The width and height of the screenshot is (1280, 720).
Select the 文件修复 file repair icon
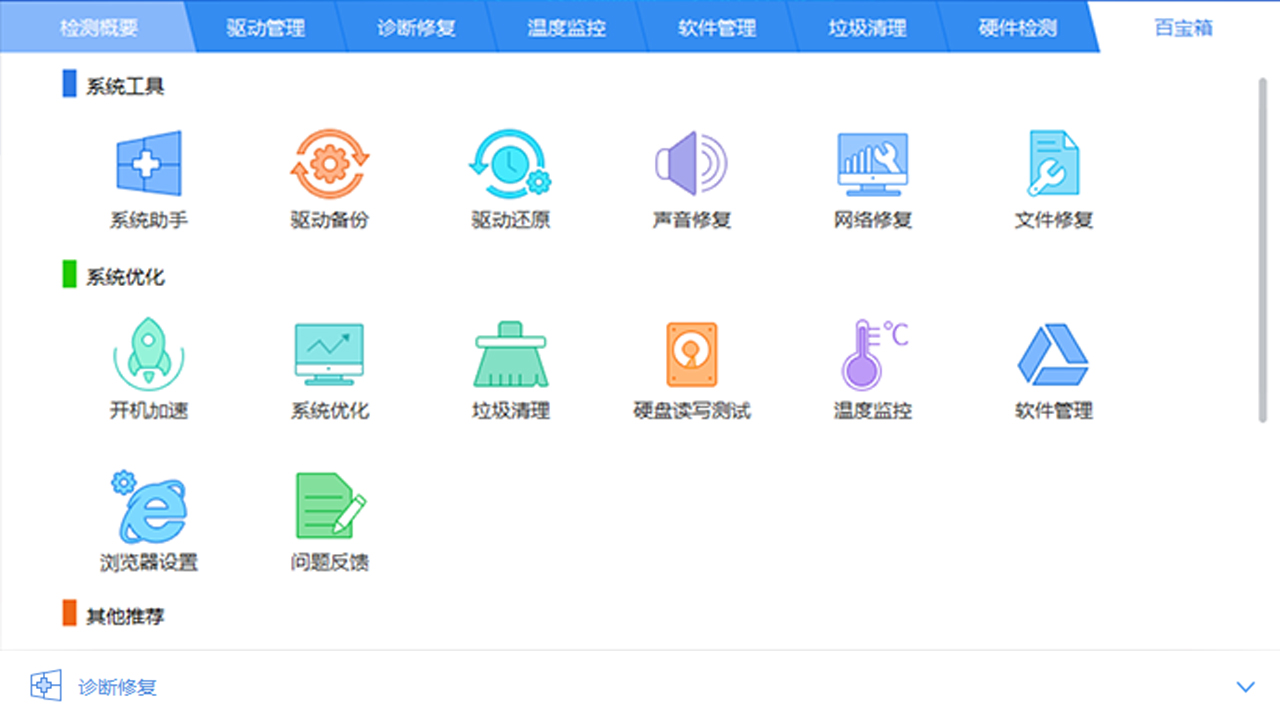click(1053, 164)
